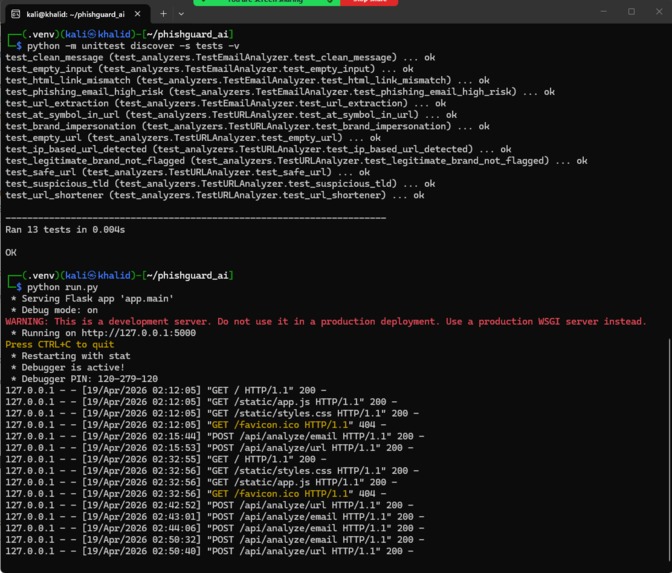The width and height of the screenshot is (672, 573).
Task: Click the 02:50:32 POST /api/analyze/email log entry
Action: [x=215, y=540]
